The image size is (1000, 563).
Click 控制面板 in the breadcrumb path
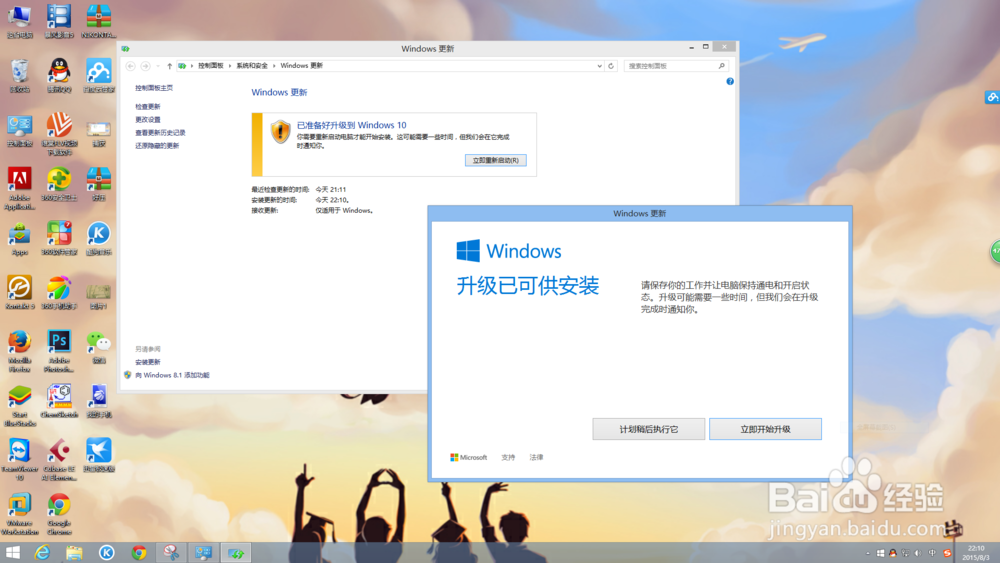point(210,66)
